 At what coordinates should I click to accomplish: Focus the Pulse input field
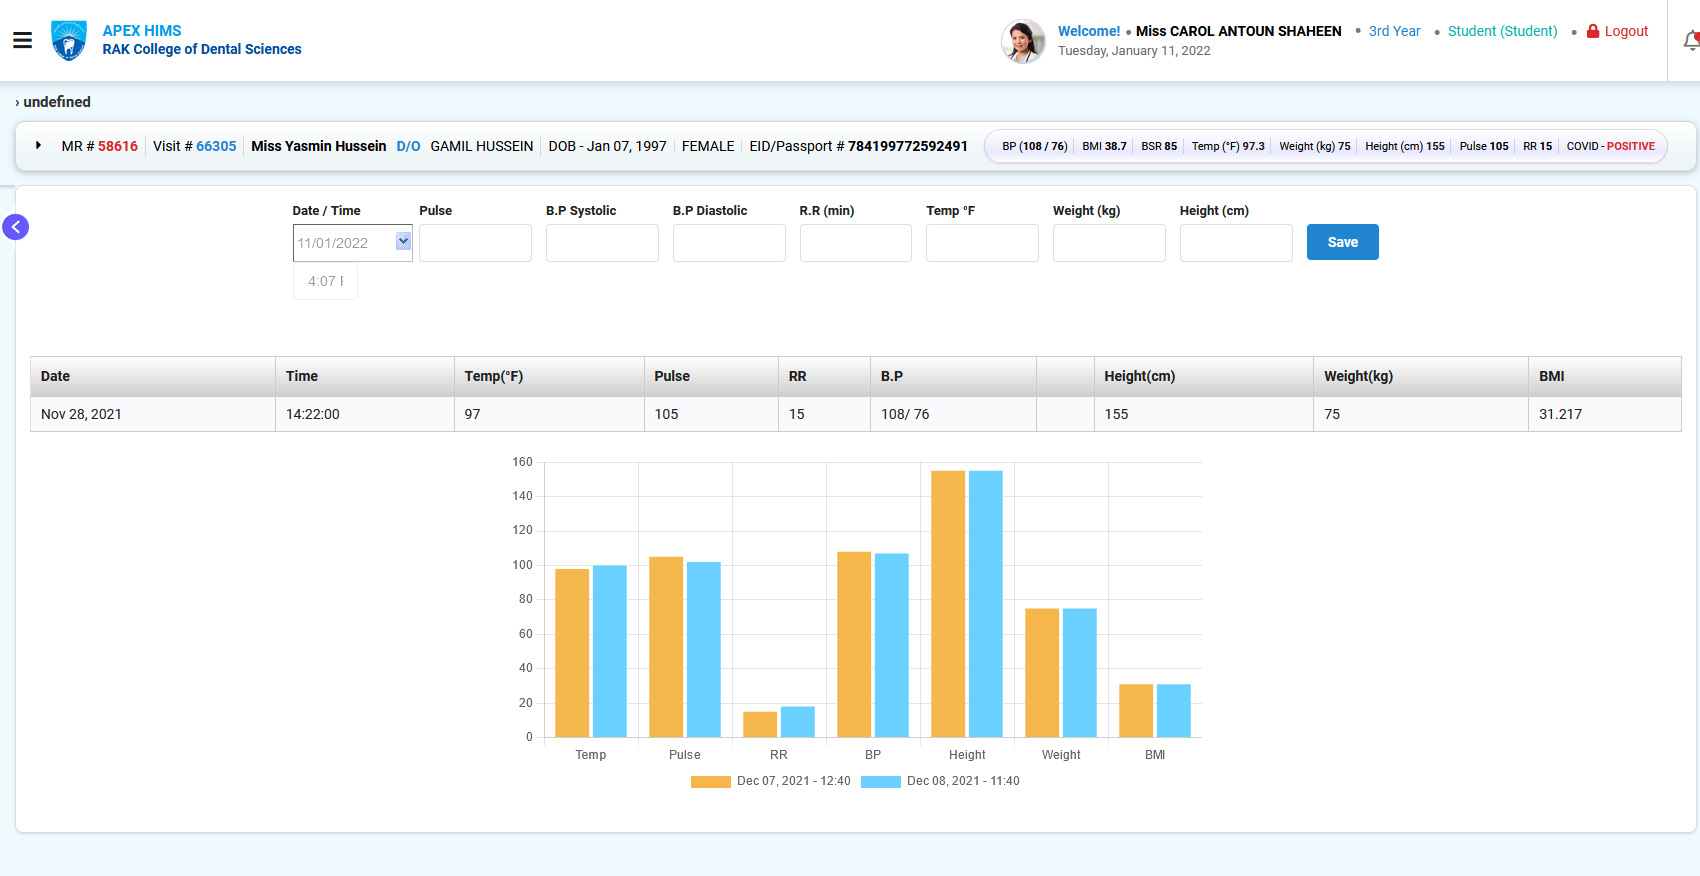(x=475, y=243)
